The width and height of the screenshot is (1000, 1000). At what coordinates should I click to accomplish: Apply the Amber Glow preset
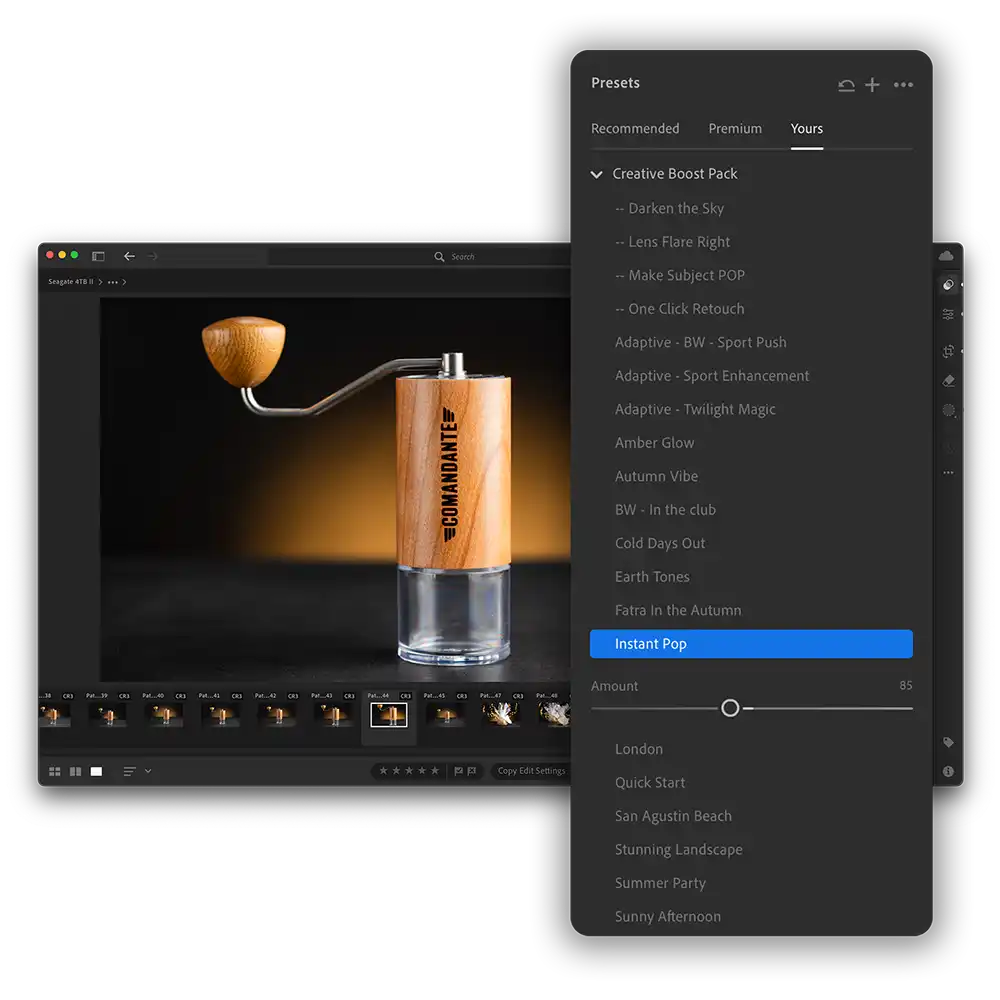(x=654, y=443)
